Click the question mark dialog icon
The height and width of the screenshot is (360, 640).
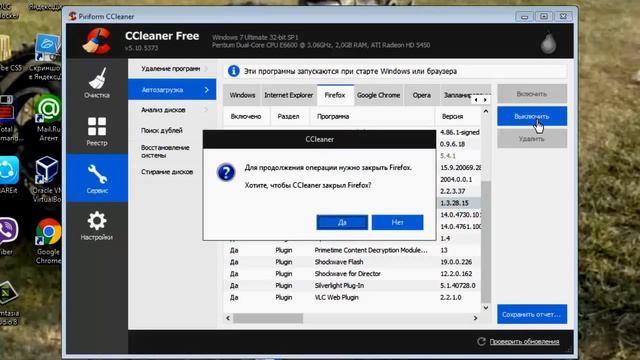[226, 173]
